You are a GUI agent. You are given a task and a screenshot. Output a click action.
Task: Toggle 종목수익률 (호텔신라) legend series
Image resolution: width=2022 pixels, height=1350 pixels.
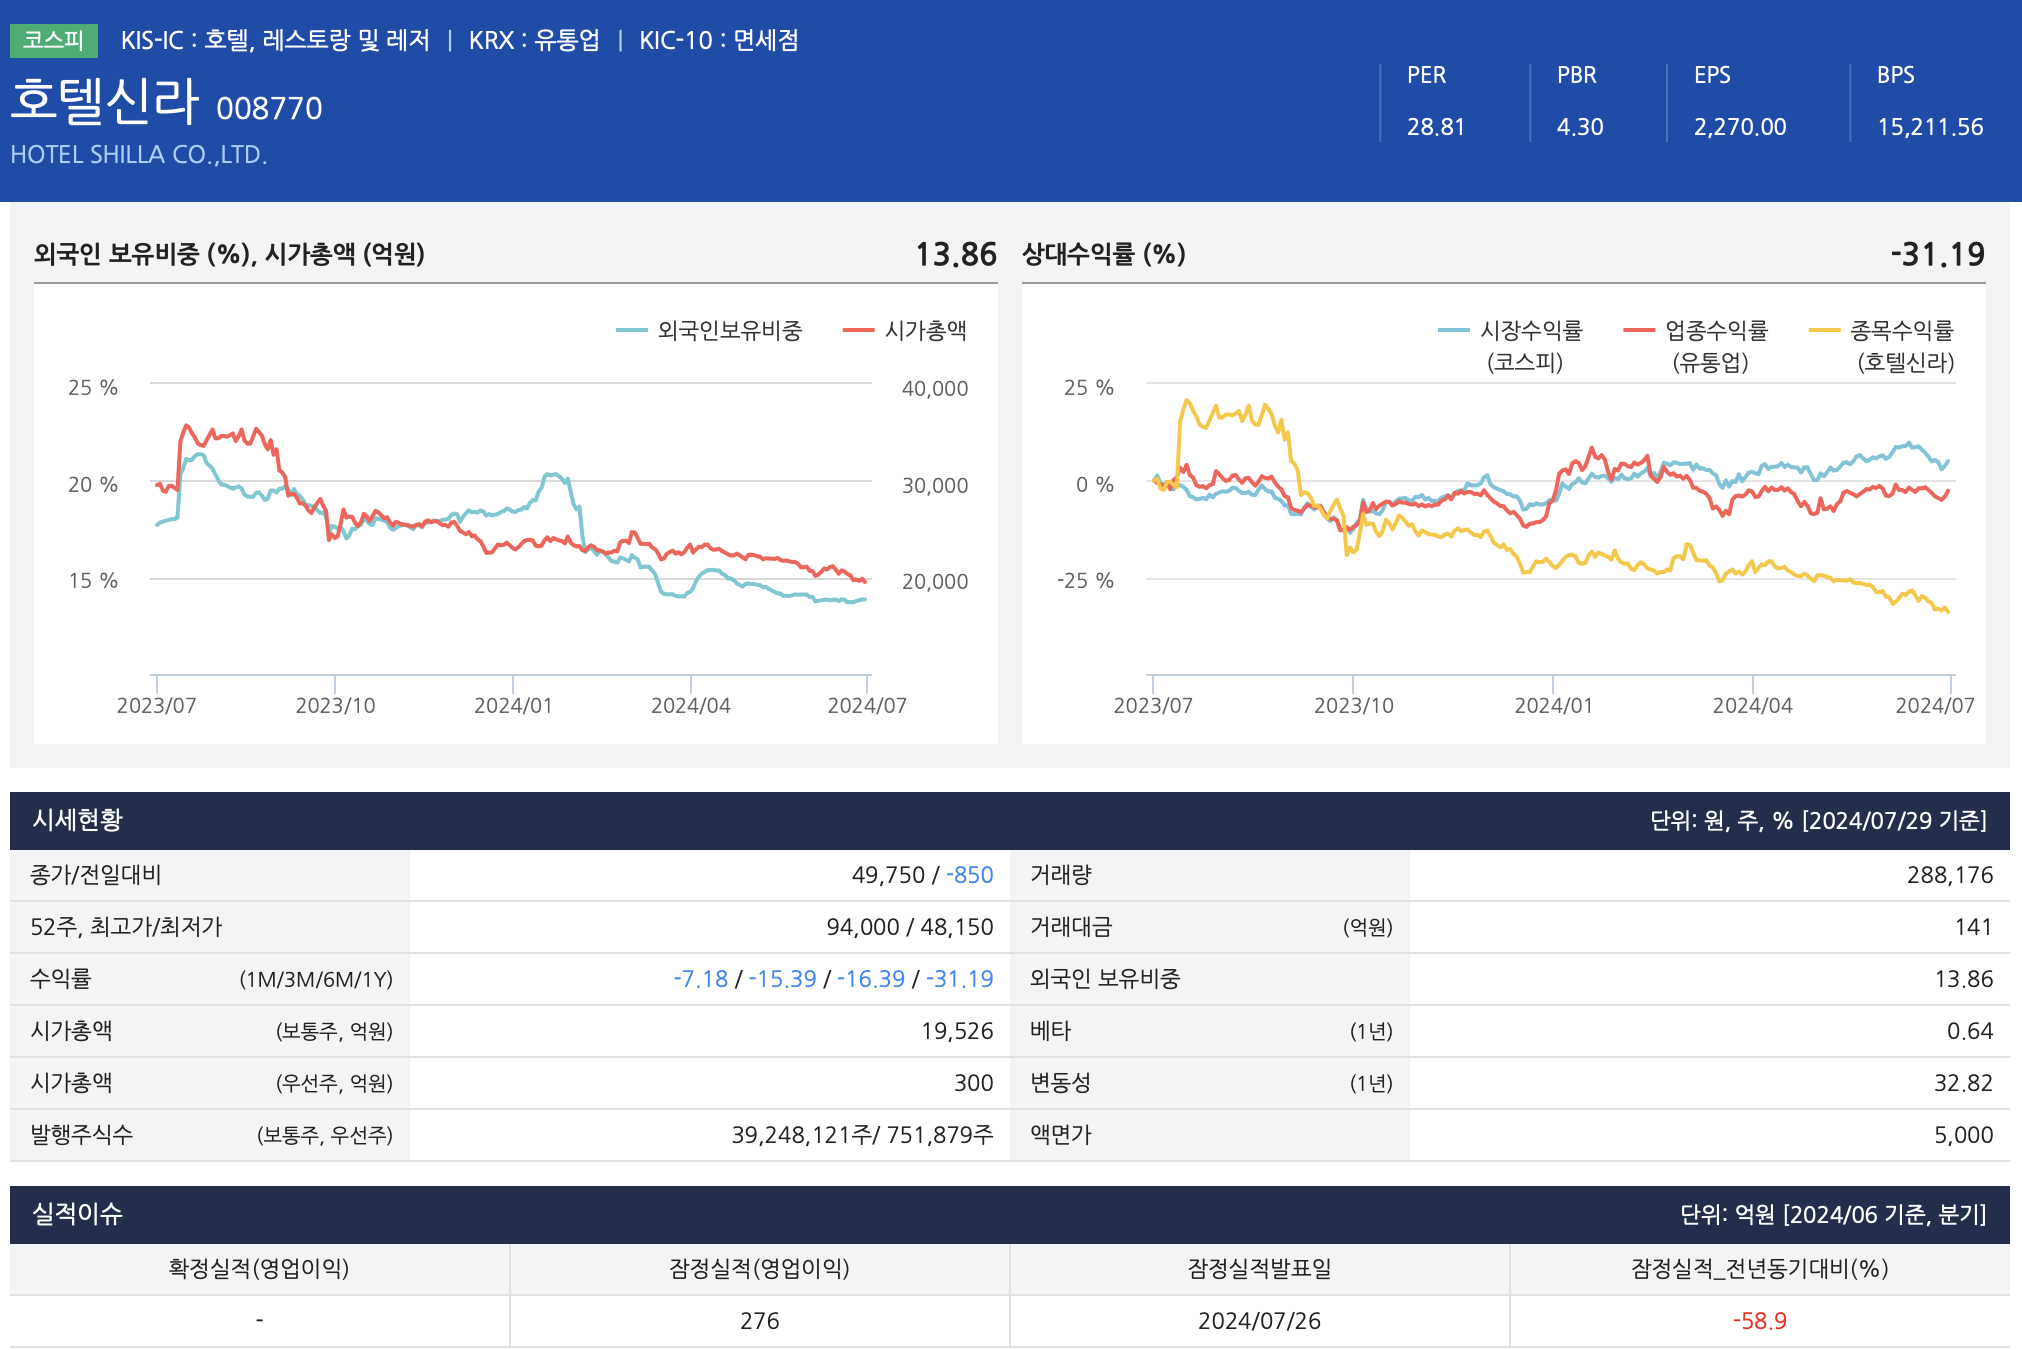tap(1900, 331)
